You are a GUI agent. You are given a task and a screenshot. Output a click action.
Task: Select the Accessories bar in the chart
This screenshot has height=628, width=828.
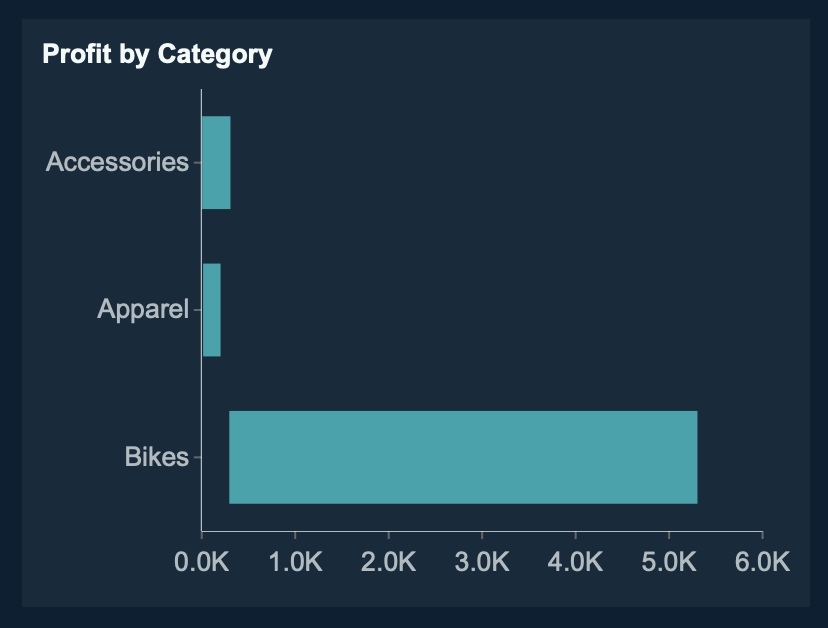click(x=216, y=162)
